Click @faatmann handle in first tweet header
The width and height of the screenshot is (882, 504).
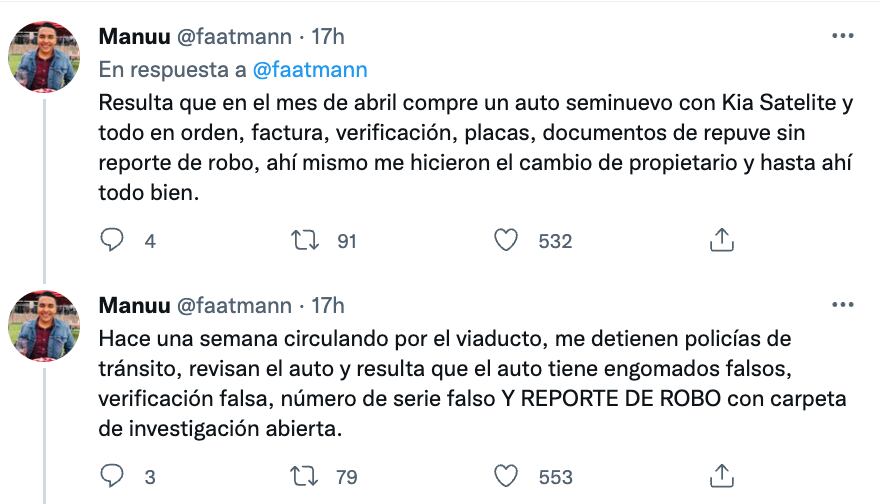click(234, 37)
